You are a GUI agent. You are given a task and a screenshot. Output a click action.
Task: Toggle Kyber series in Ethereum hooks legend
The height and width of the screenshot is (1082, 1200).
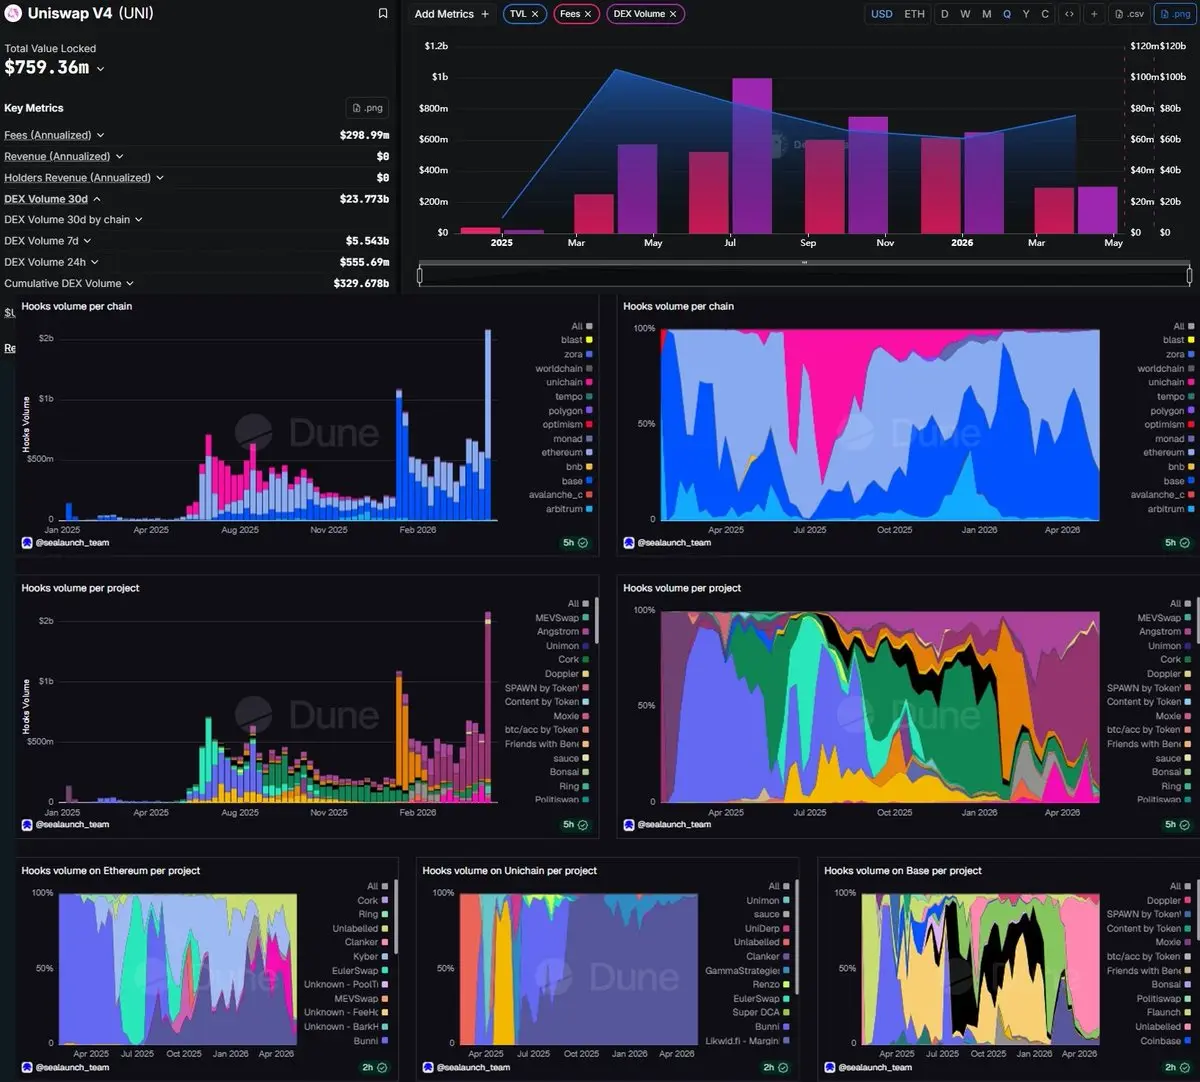coord(371,957)
